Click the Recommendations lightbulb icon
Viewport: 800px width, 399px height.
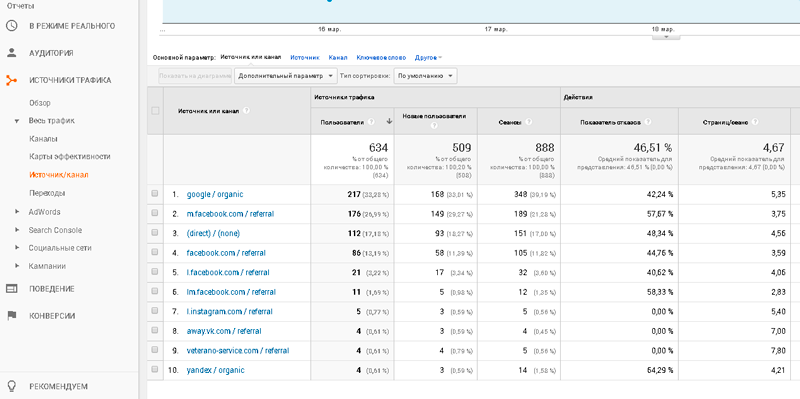pos(11,386)
